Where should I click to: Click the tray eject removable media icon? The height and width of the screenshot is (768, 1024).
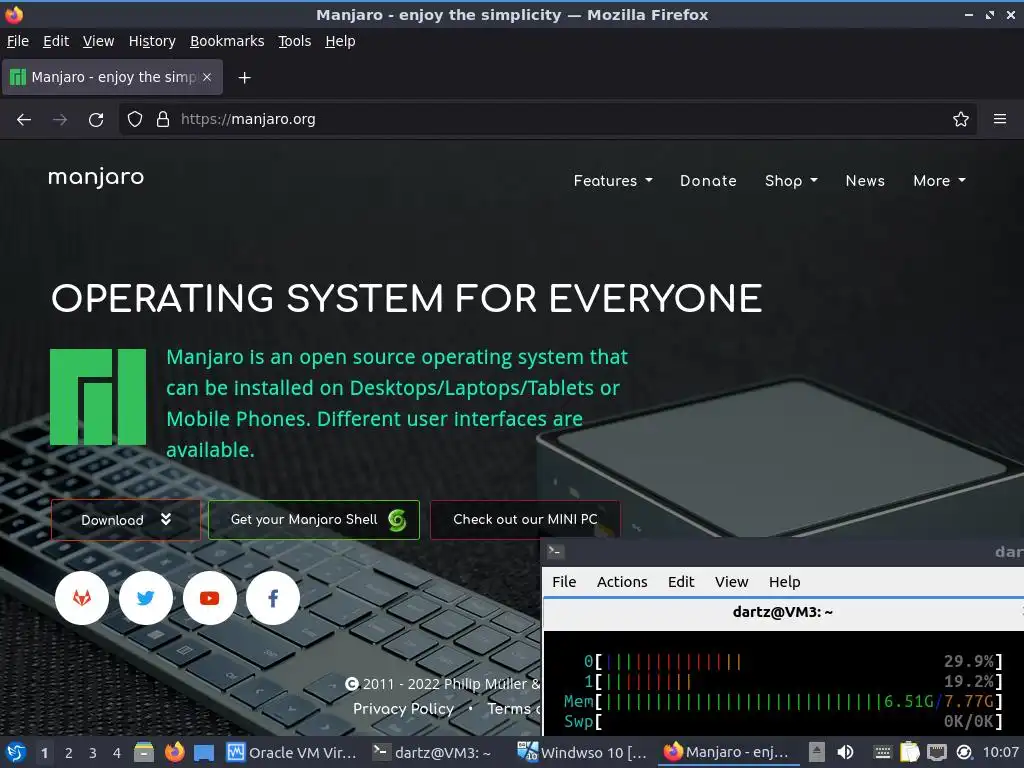[816, 752]
